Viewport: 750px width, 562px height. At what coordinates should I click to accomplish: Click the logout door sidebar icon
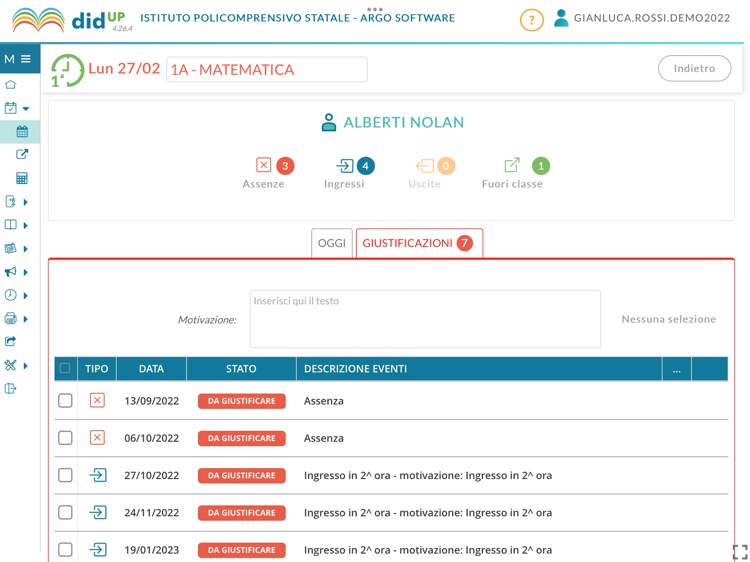(11, 388)
